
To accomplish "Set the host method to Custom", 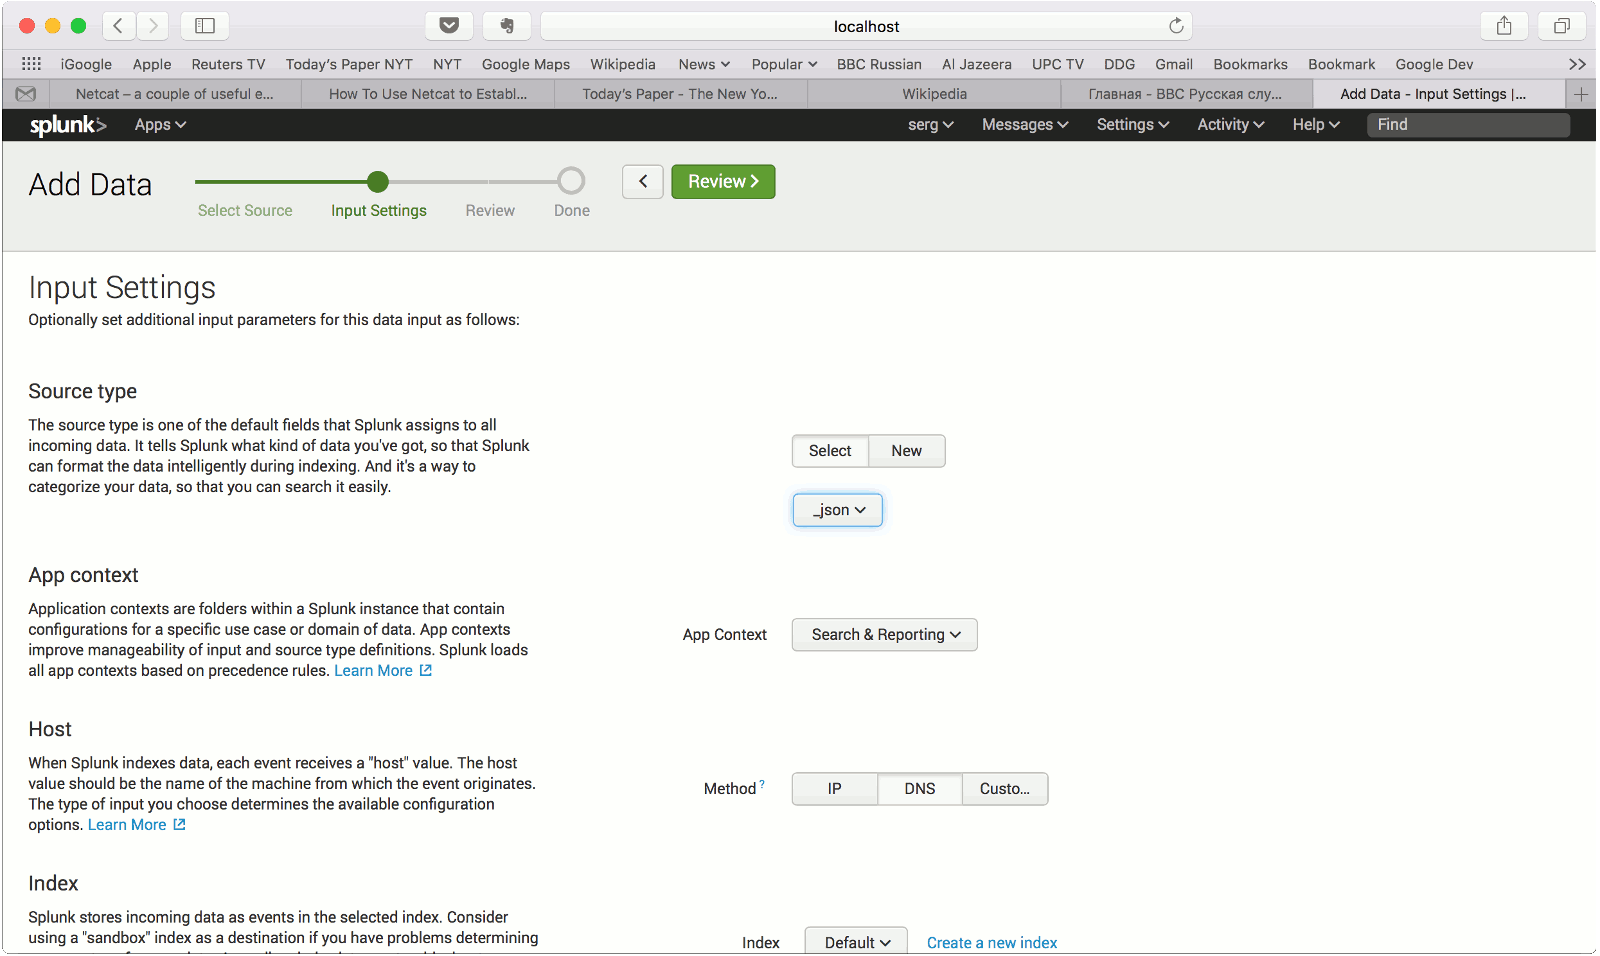I will click(1005, 789).
